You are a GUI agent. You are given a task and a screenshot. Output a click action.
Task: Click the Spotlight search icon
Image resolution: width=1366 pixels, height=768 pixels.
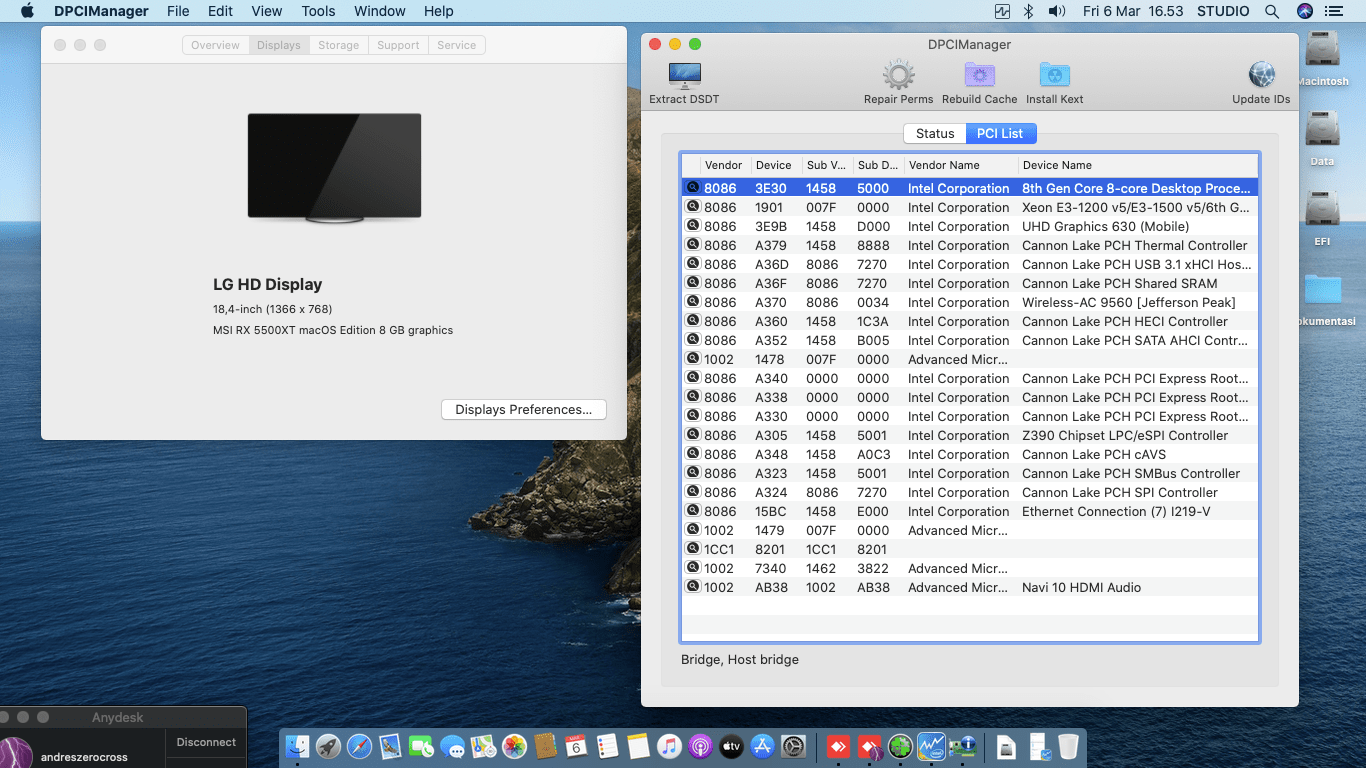(x=1272, y=11)
